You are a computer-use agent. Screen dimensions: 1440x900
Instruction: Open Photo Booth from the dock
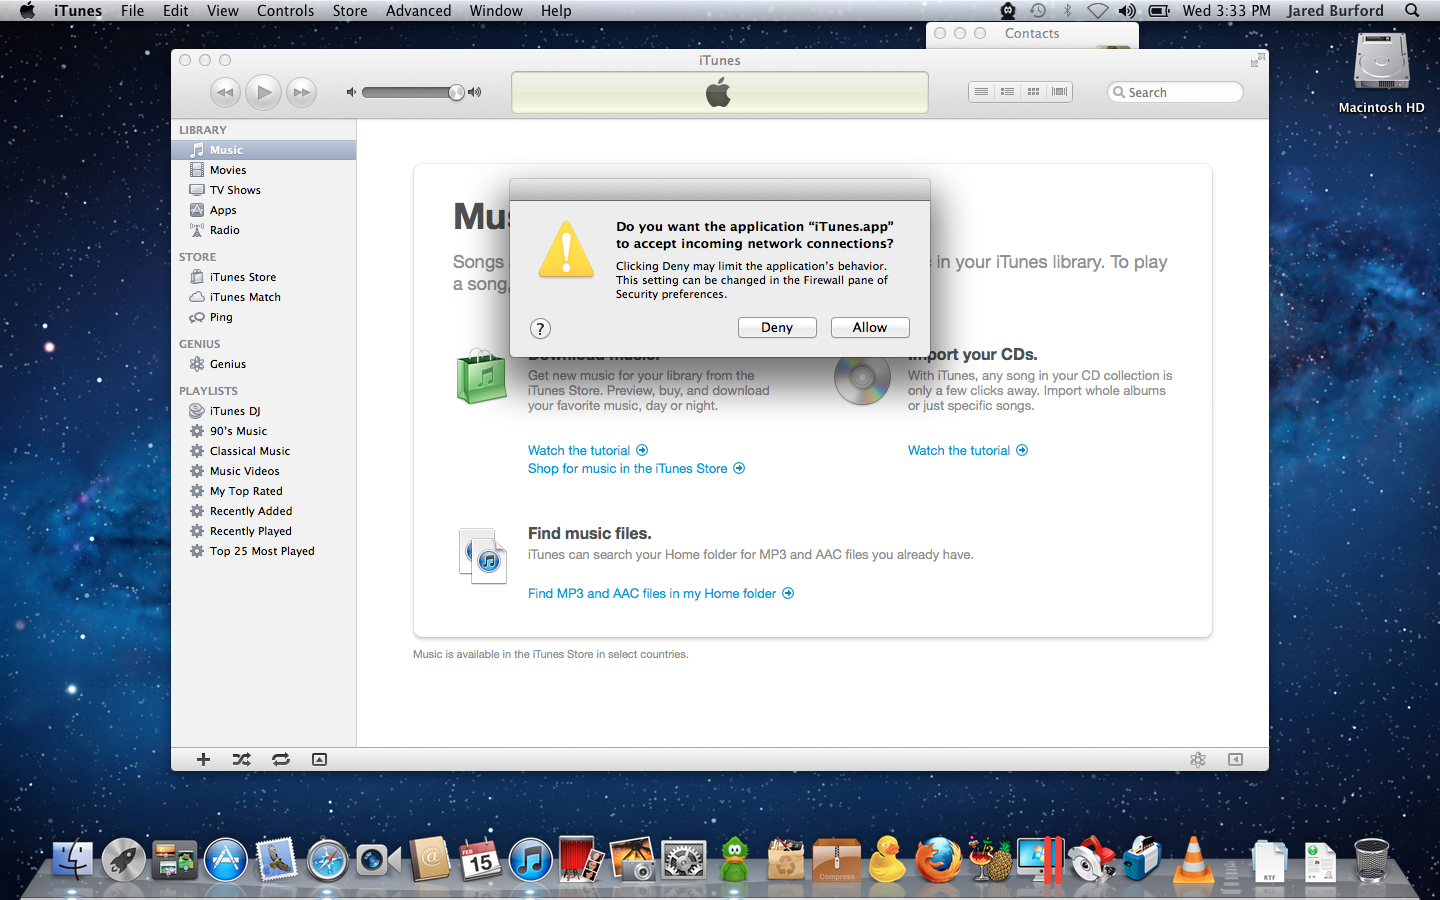click(581, 860)
